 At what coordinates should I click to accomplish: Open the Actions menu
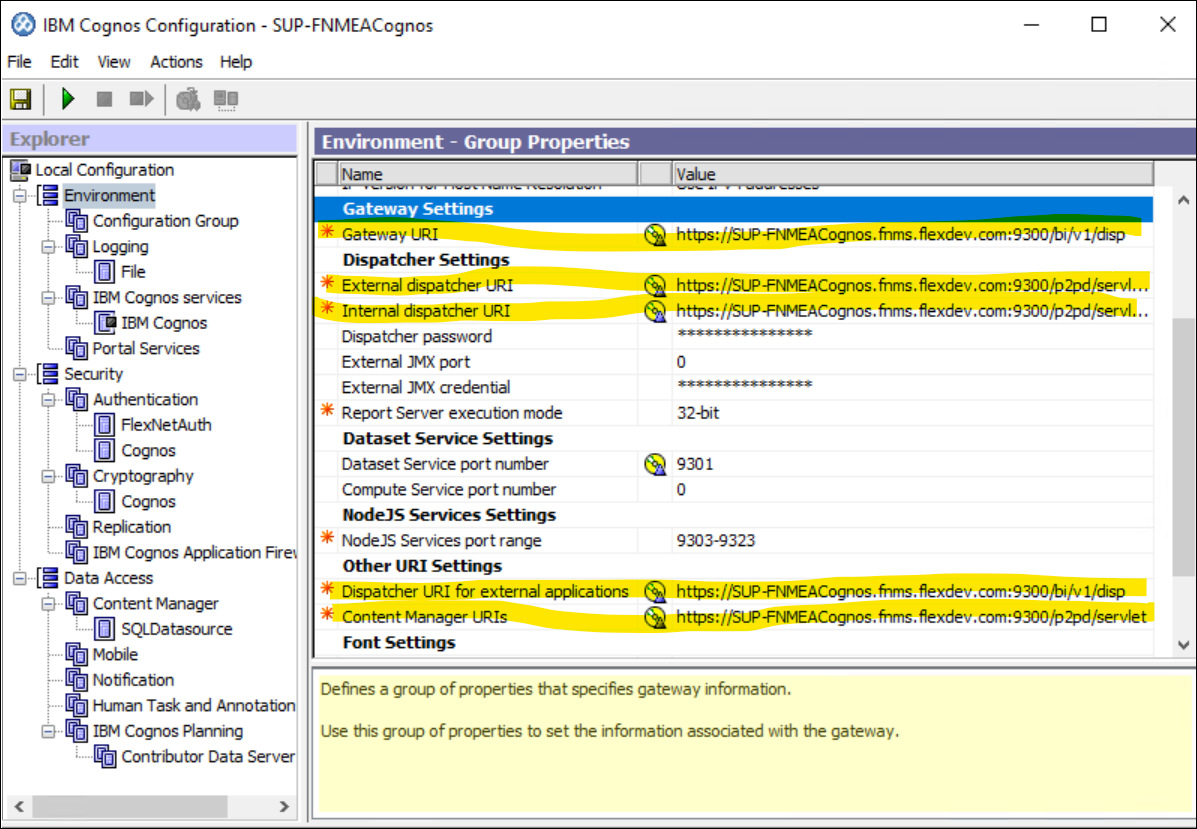tap(176, 62)
